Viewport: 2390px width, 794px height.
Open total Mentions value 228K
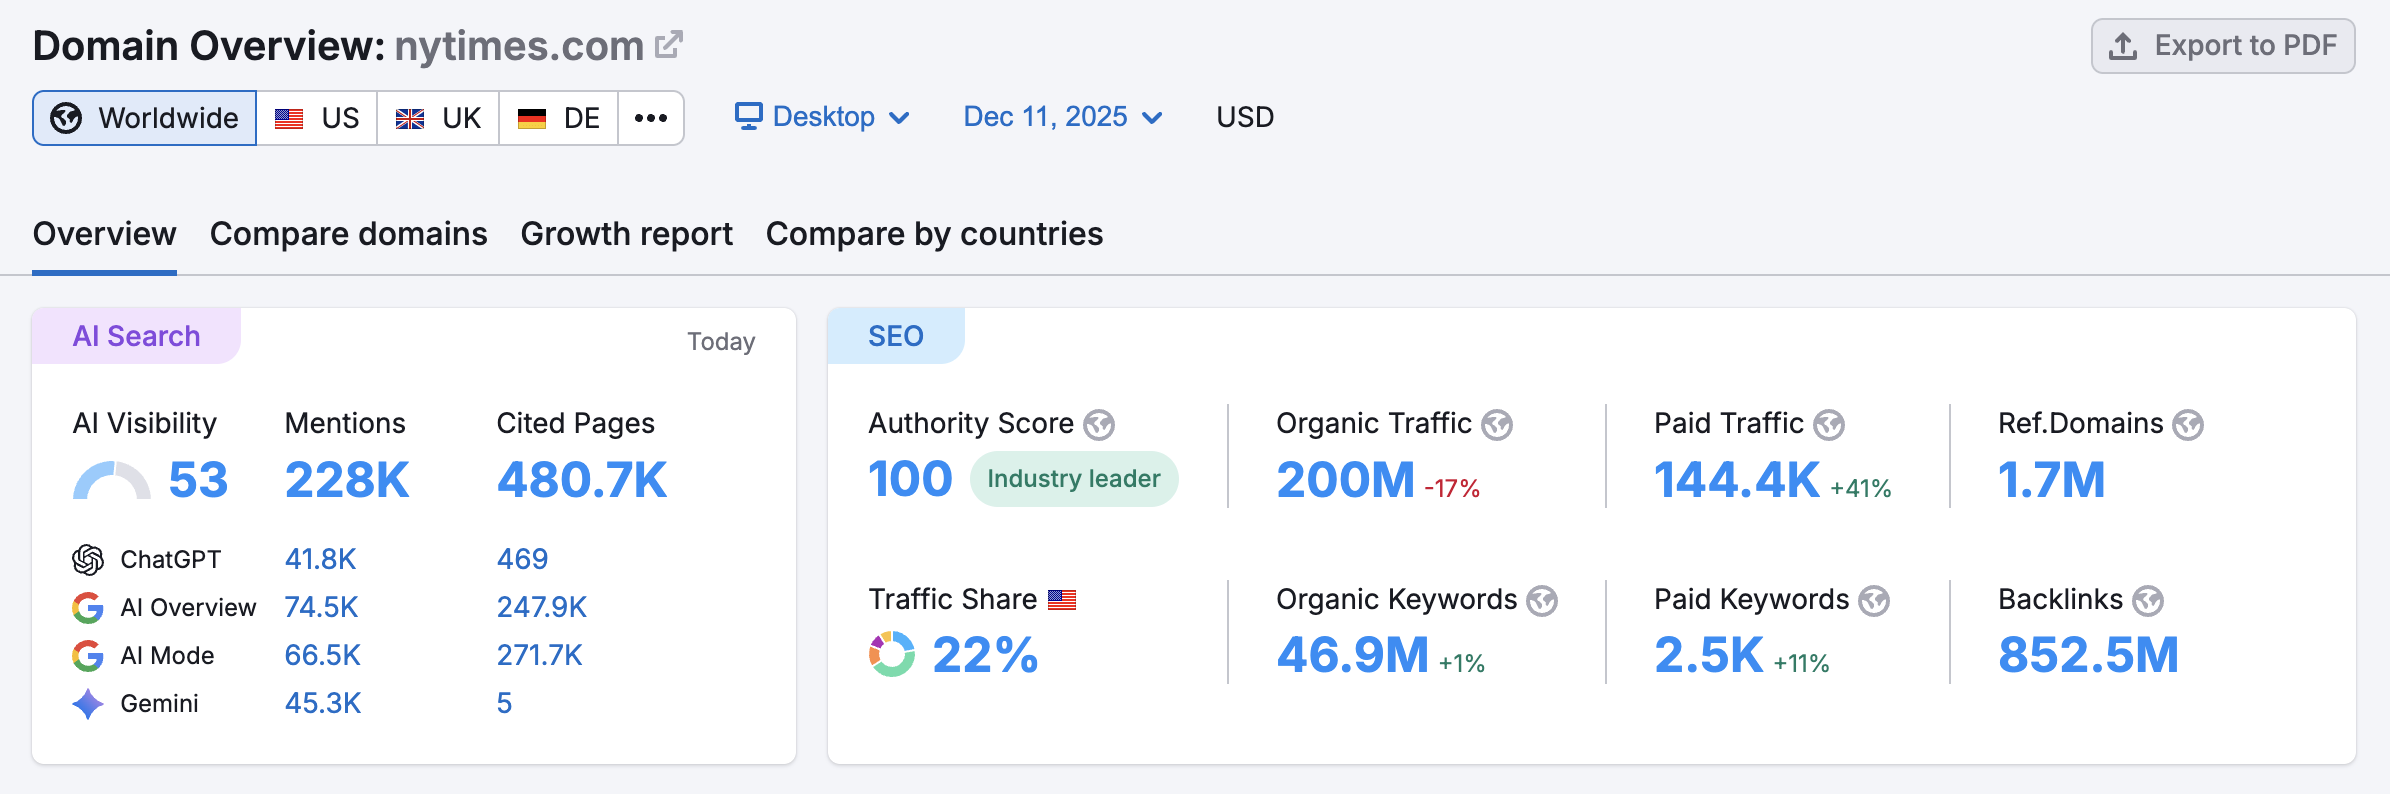click(x=347, y=480)
